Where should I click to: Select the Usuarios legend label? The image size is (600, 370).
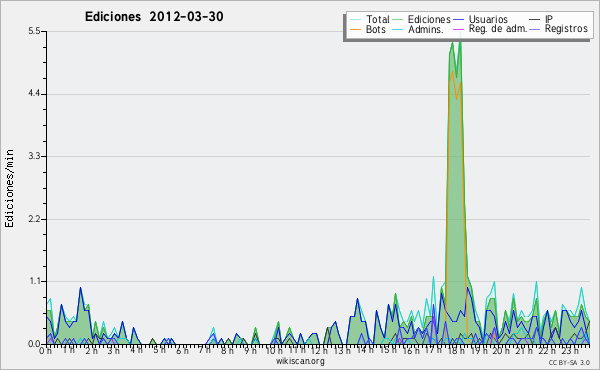click(x=488, y=19)
